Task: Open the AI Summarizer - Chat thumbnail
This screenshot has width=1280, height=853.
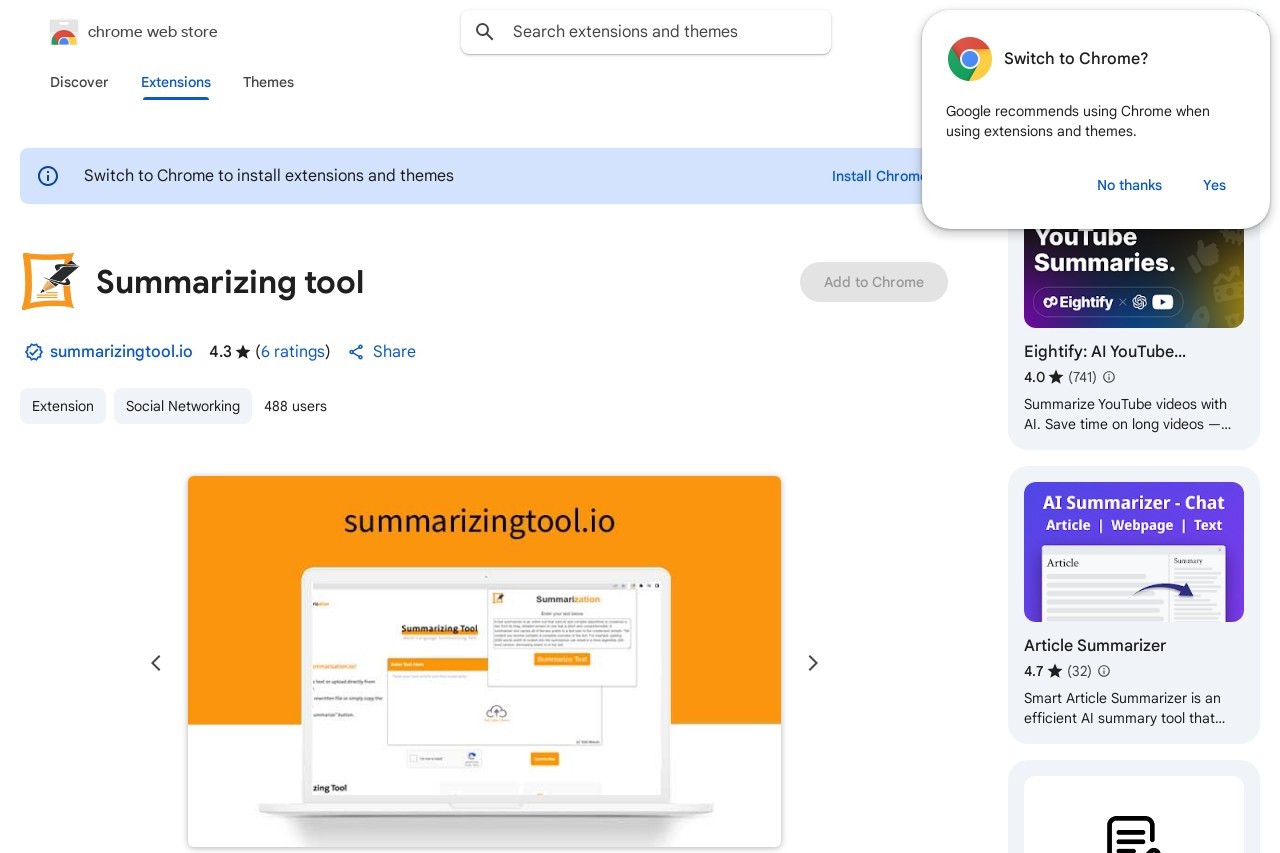Action: (x=1134, y=552)
